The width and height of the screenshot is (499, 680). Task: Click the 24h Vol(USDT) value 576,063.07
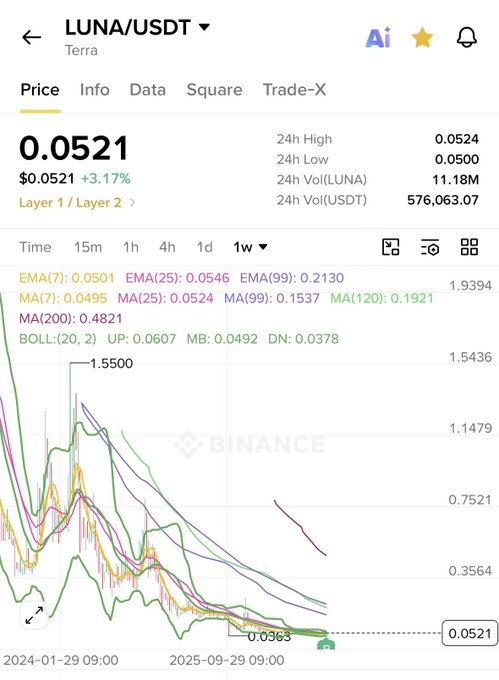pos(443,200)
